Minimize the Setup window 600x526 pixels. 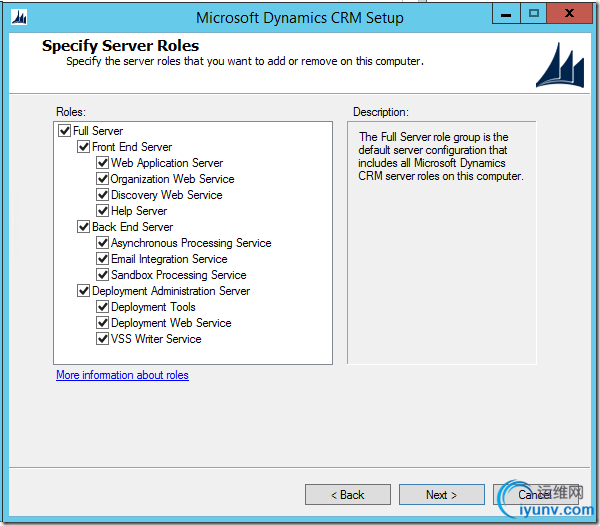click(x=506, y=15)
